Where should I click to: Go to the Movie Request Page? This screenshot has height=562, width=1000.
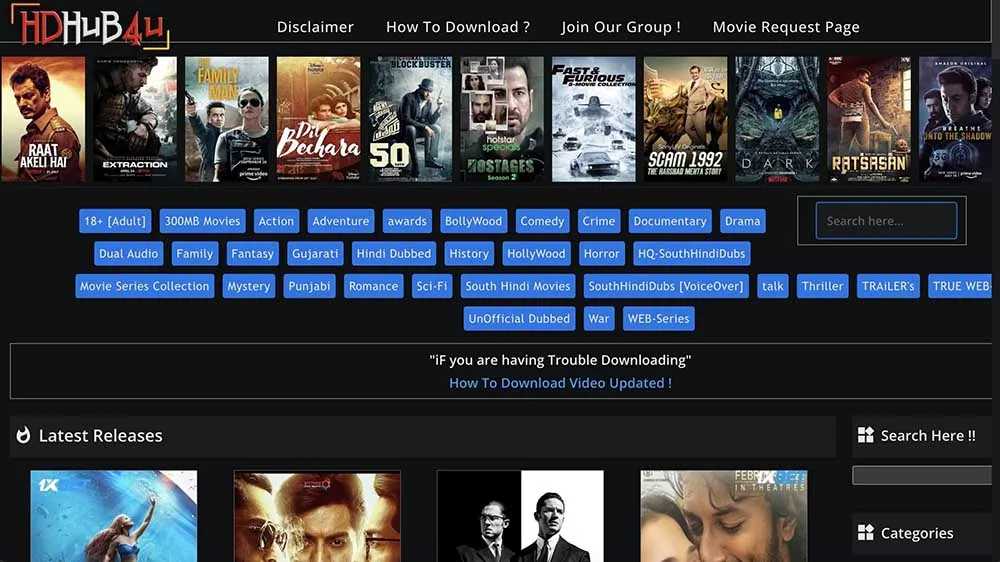coord(785,27)
